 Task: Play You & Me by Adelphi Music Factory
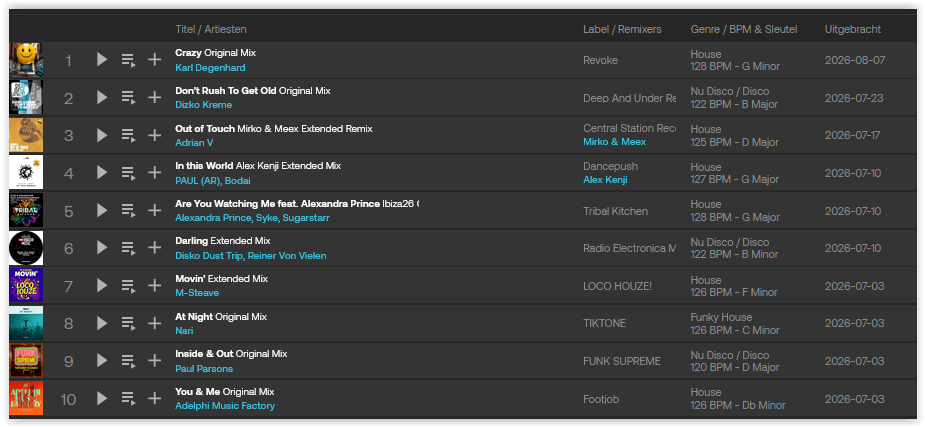pos(102,399)
